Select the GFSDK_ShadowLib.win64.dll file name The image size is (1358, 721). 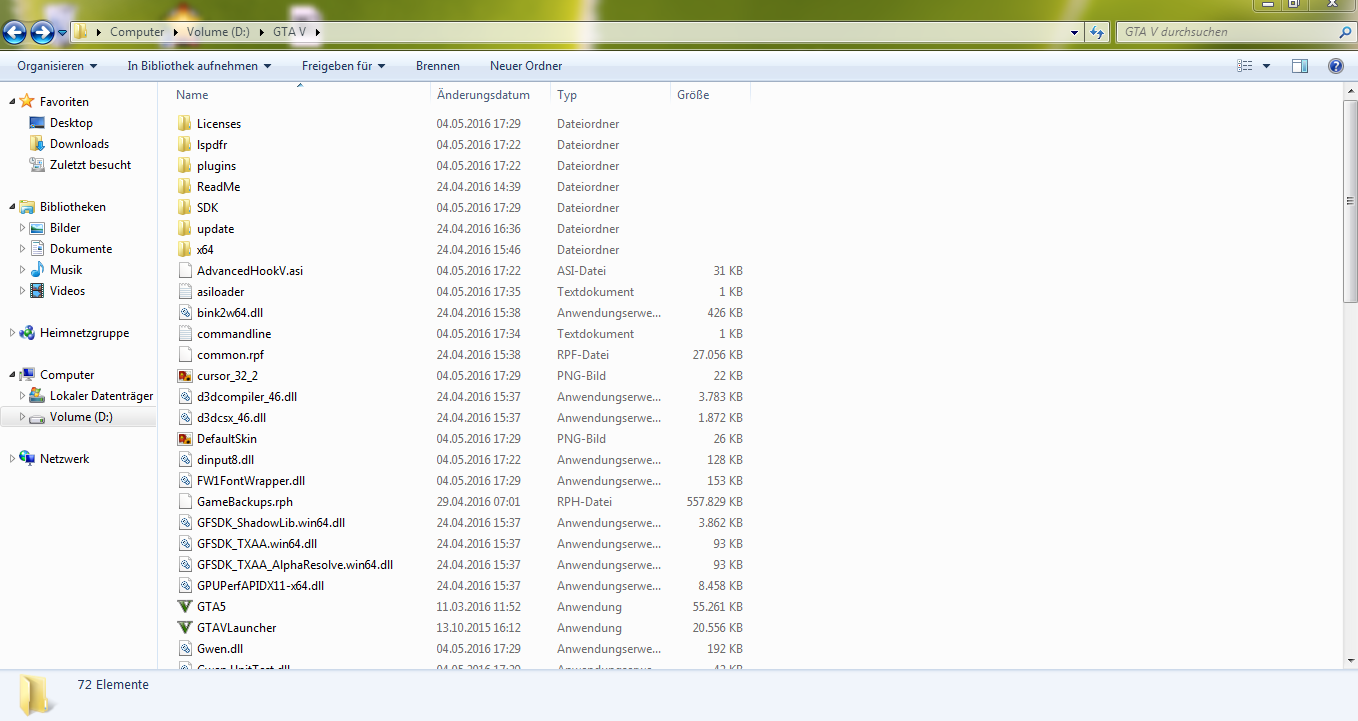tap(271, 523)
